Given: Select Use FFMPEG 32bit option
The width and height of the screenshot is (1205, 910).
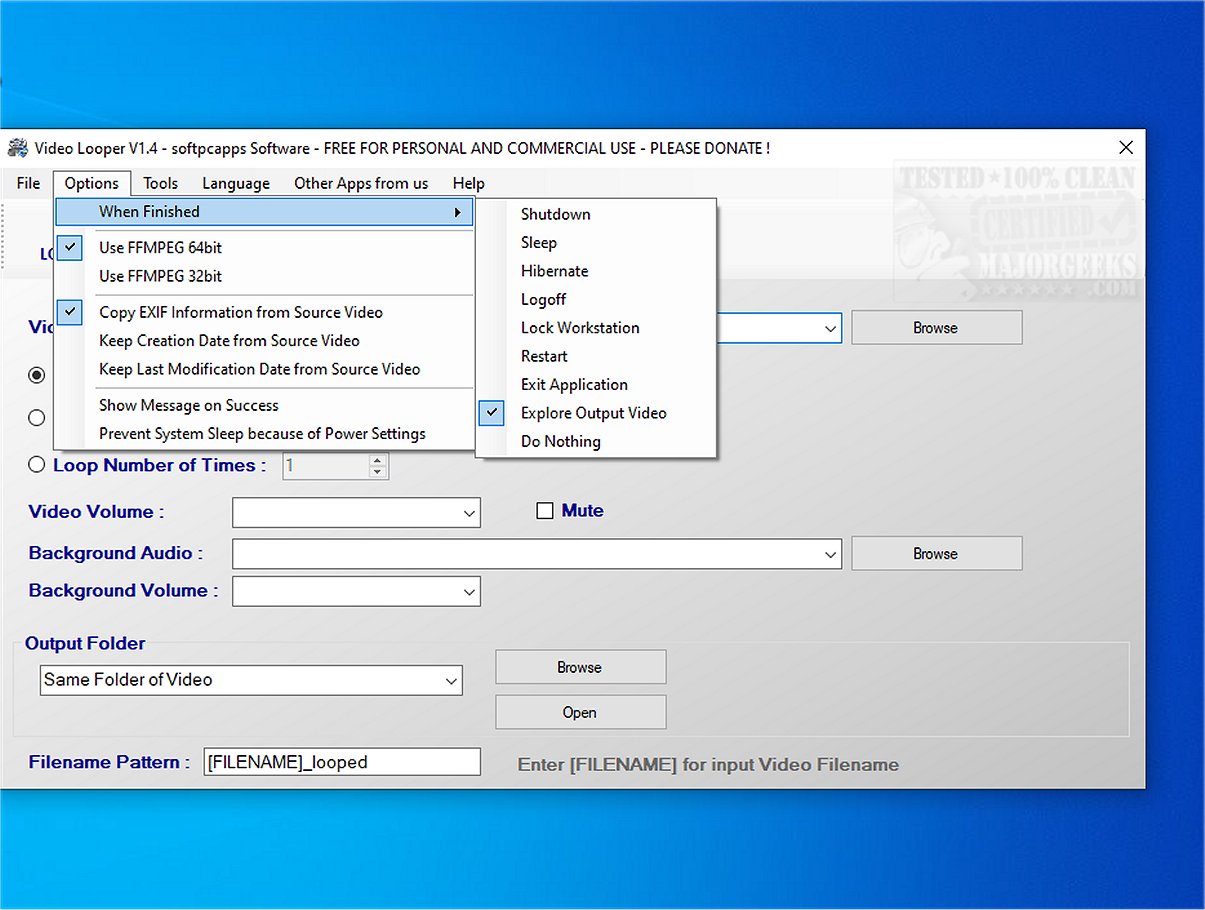Looking at the screenshot, I should tap(264, 276).
